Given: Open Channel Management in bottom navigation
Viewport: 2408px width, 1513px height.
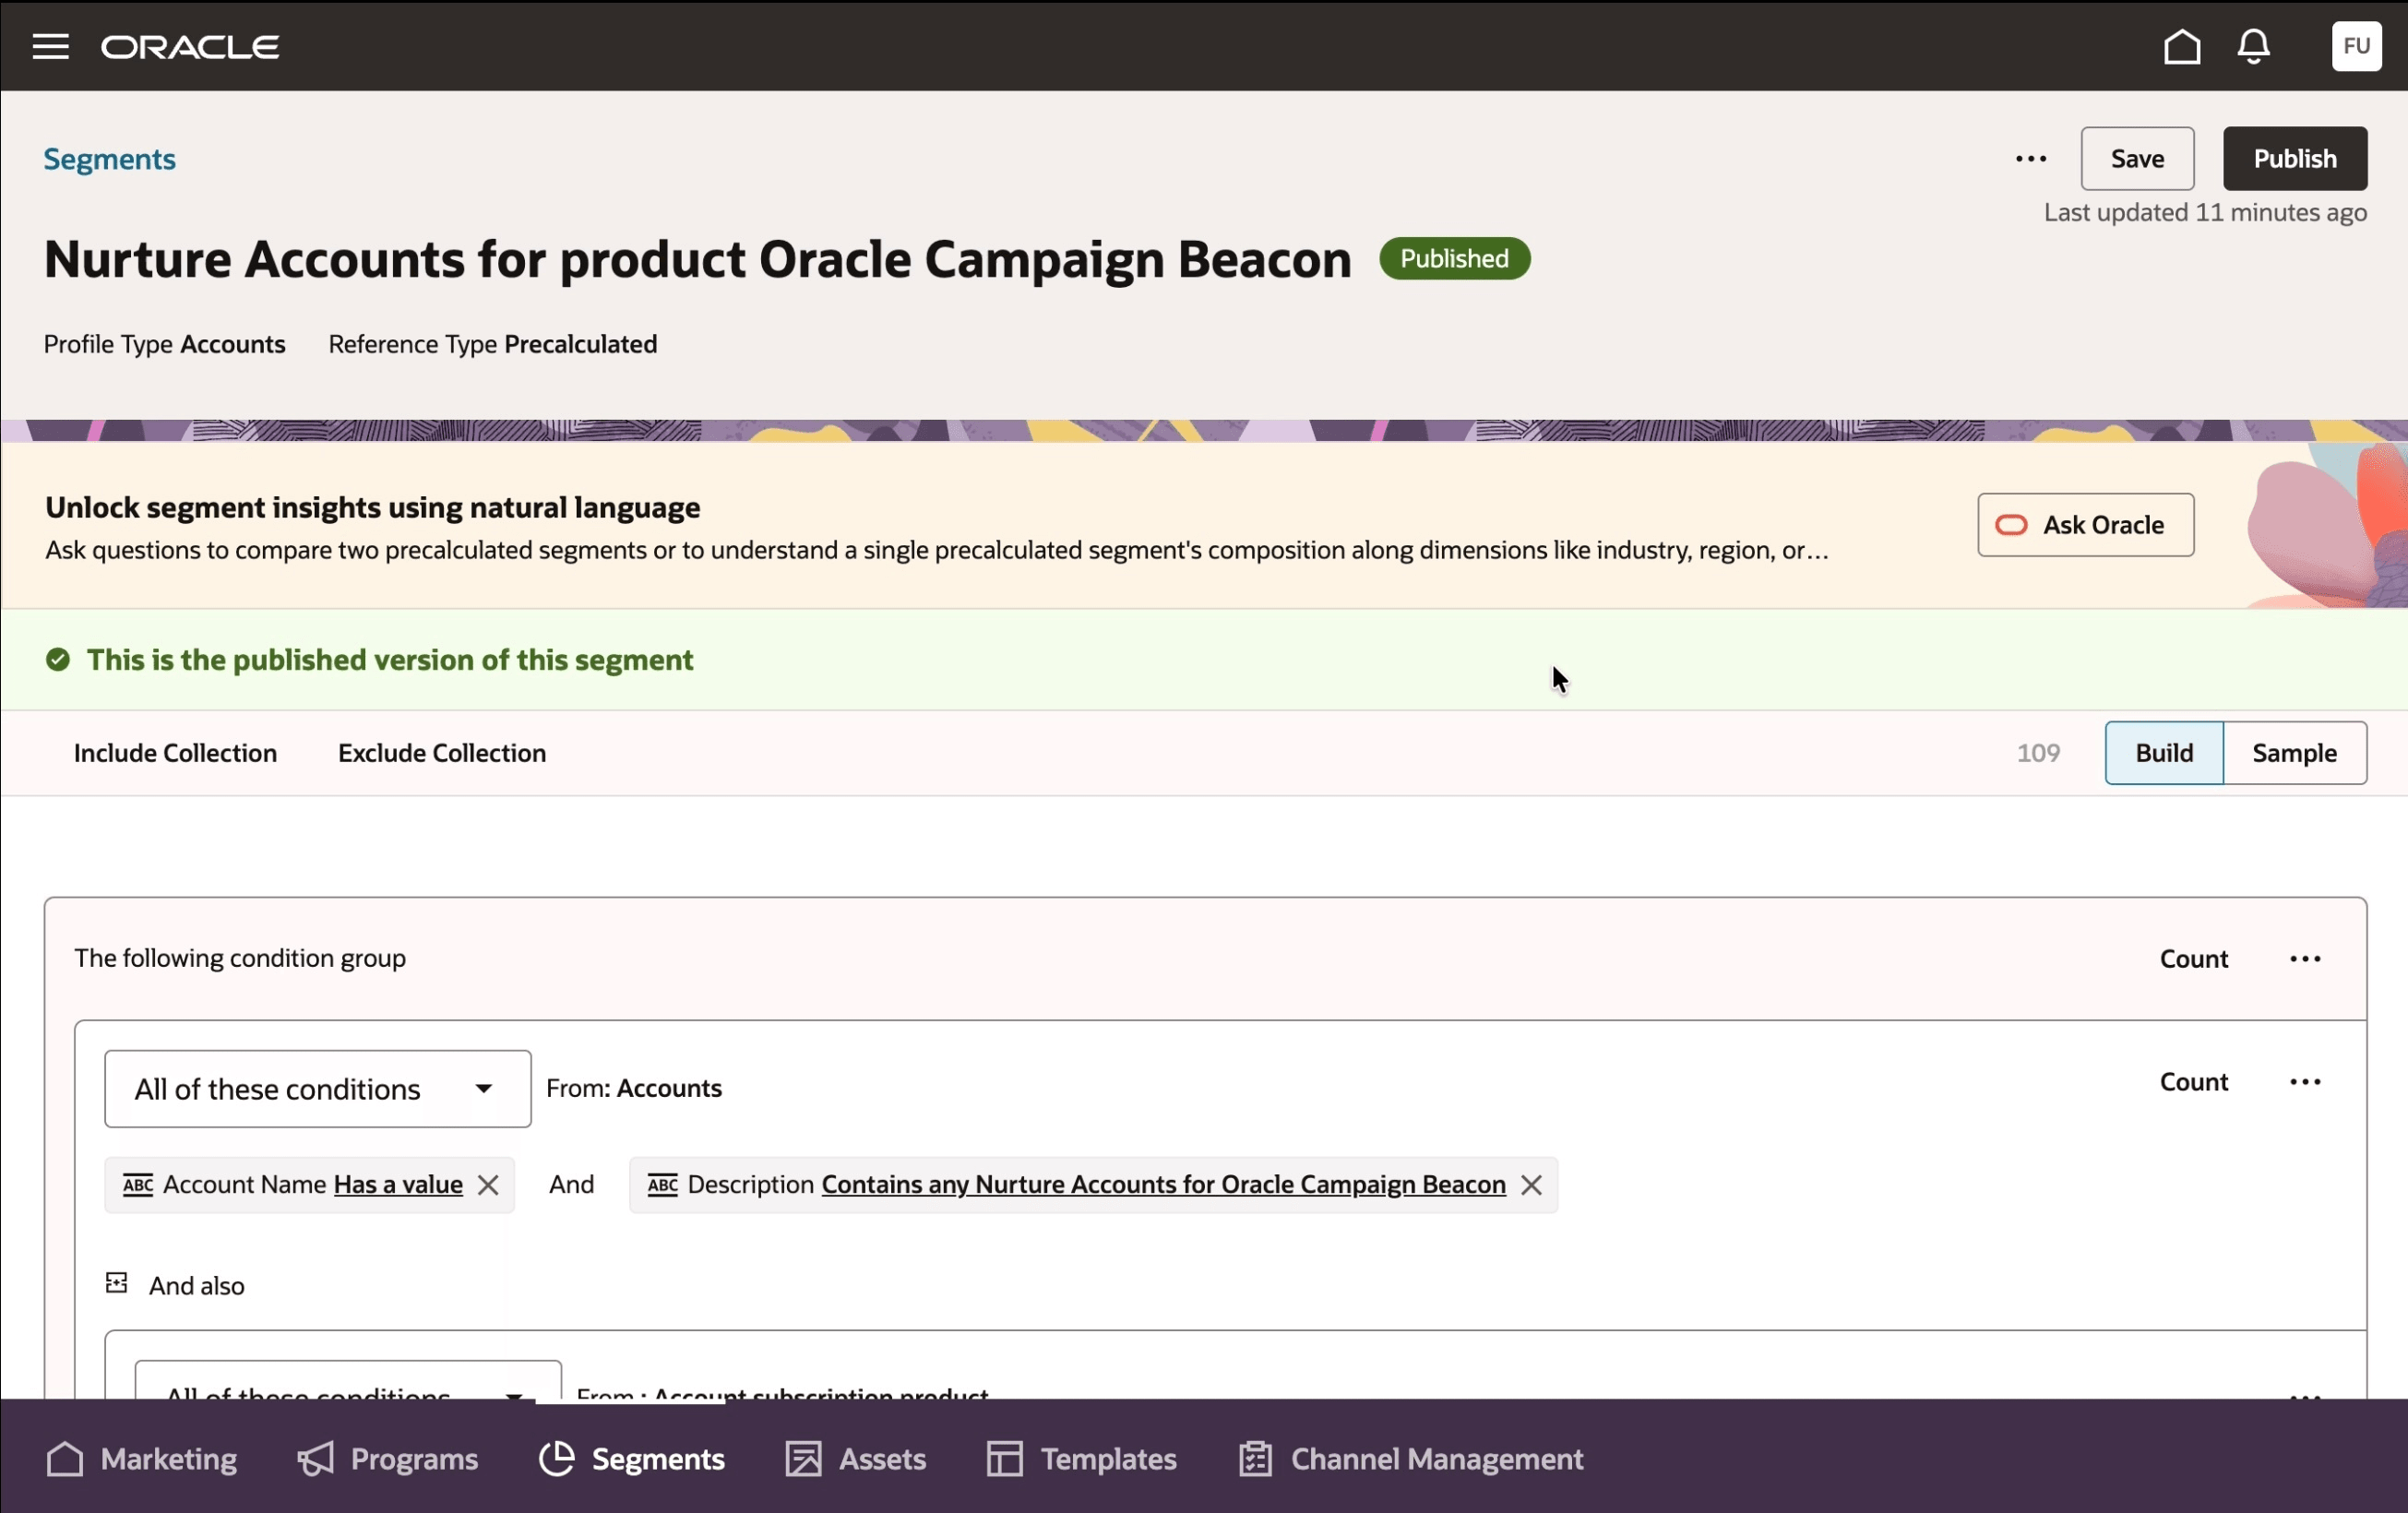Looking at the screenshot, I should click(1410, 1459).
